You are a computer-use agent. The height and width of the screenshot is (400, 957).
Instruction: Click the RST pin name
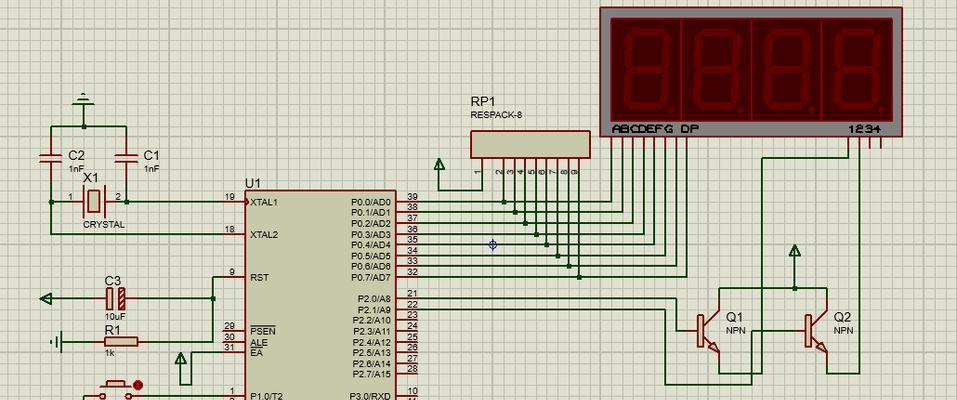tap(259, 277)
